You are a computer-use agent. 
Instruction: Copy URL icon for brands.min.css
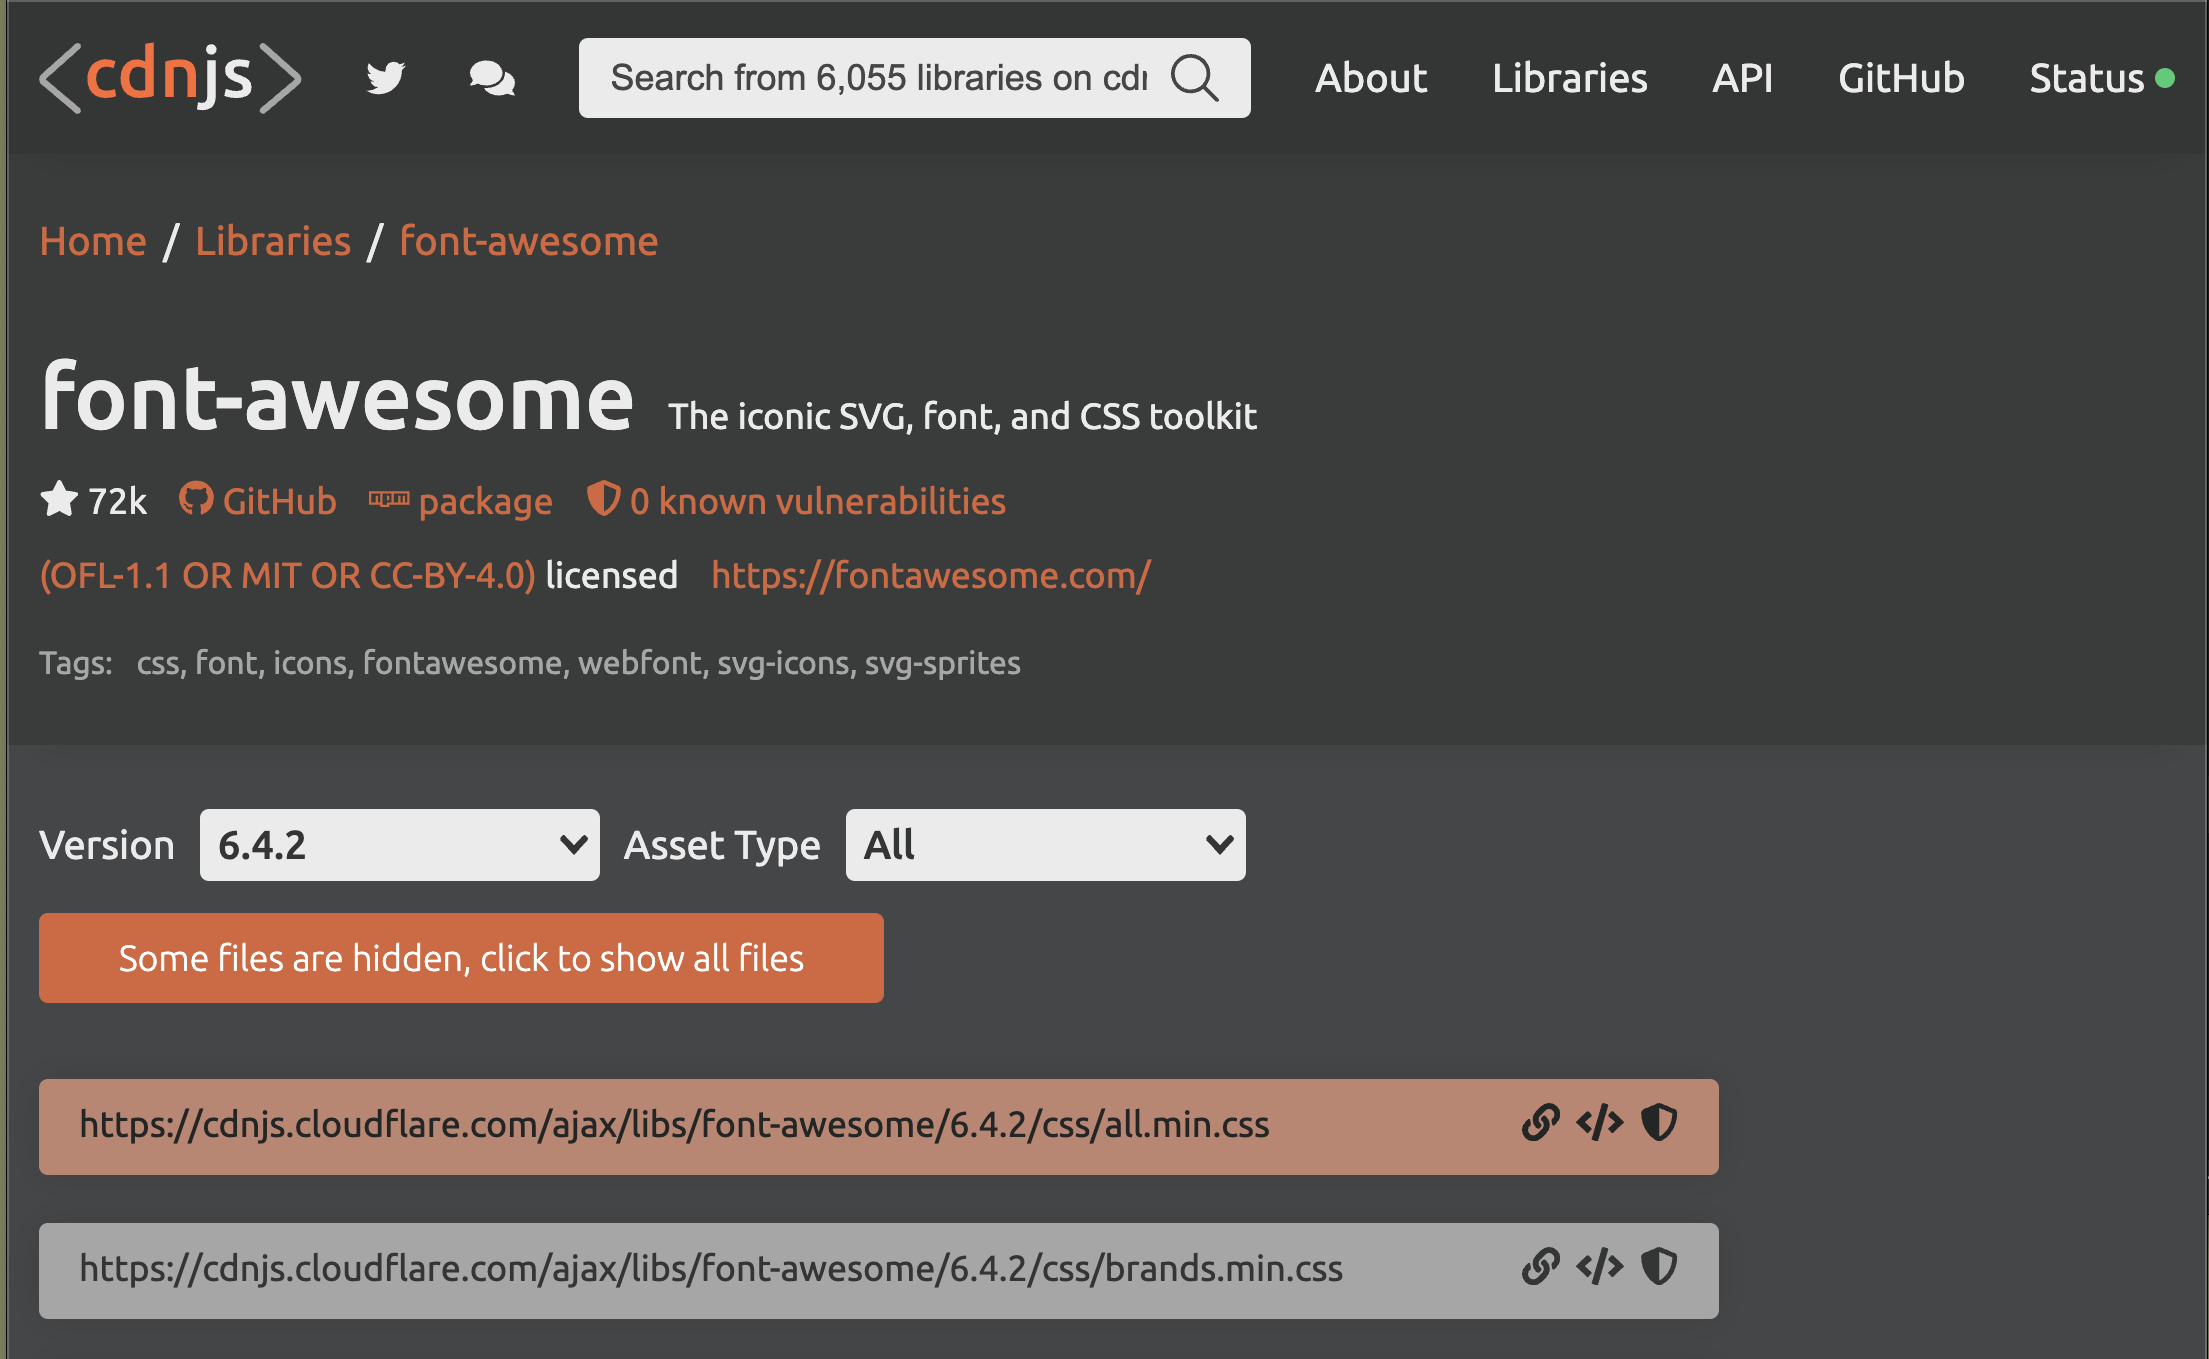(1540, 1267)
